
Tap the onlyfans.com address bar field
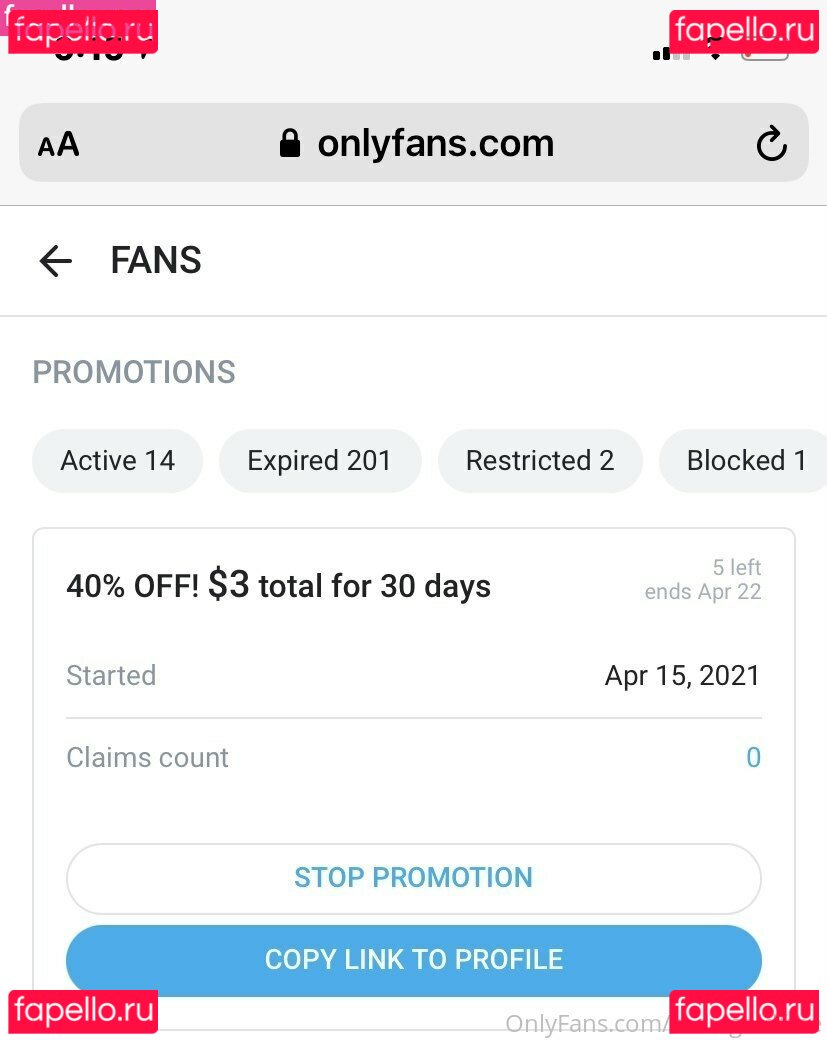click(x=435, y=143)
